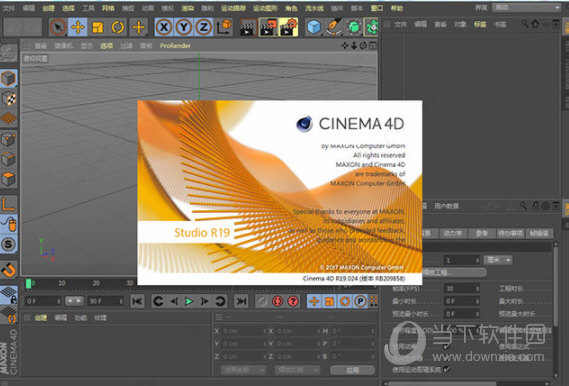Screen dimensions: 569x386
Task: Render the active view clapperboard icon
Action: coord(247,27)
